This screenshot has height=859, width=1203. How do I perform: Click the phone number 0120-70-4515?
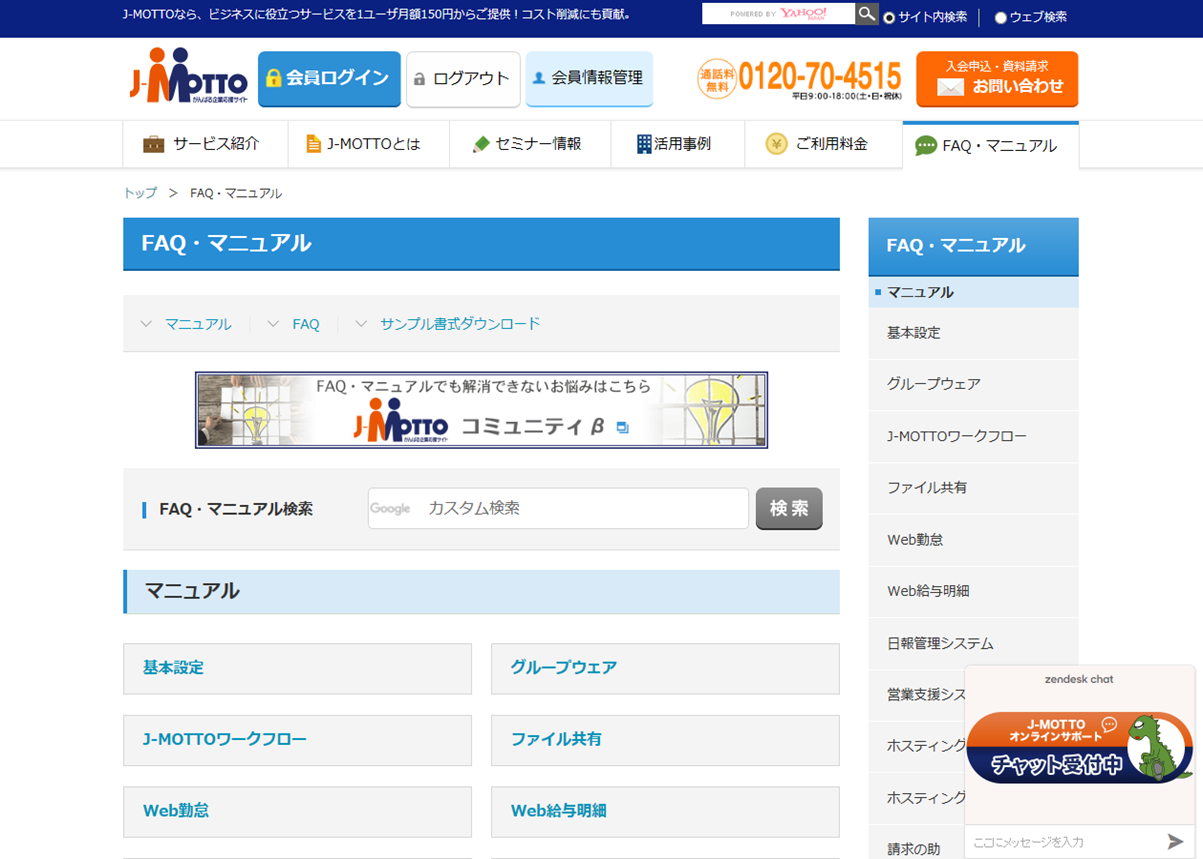pos(820,76)
